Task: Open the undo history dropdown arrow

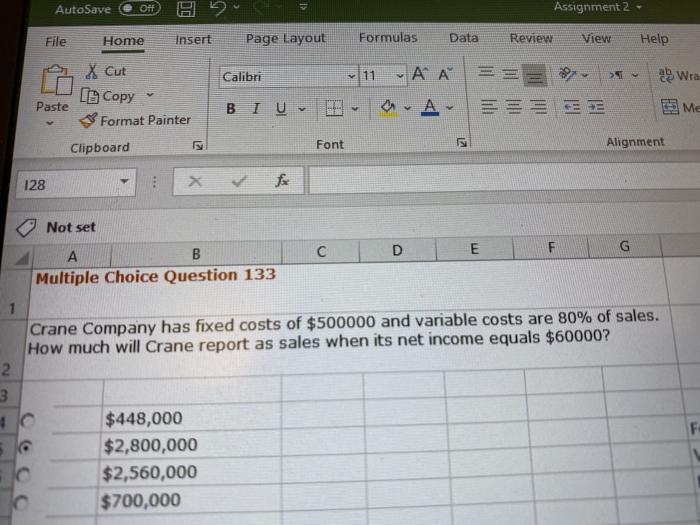Action: pyautogui.click(x=237, y=7)
